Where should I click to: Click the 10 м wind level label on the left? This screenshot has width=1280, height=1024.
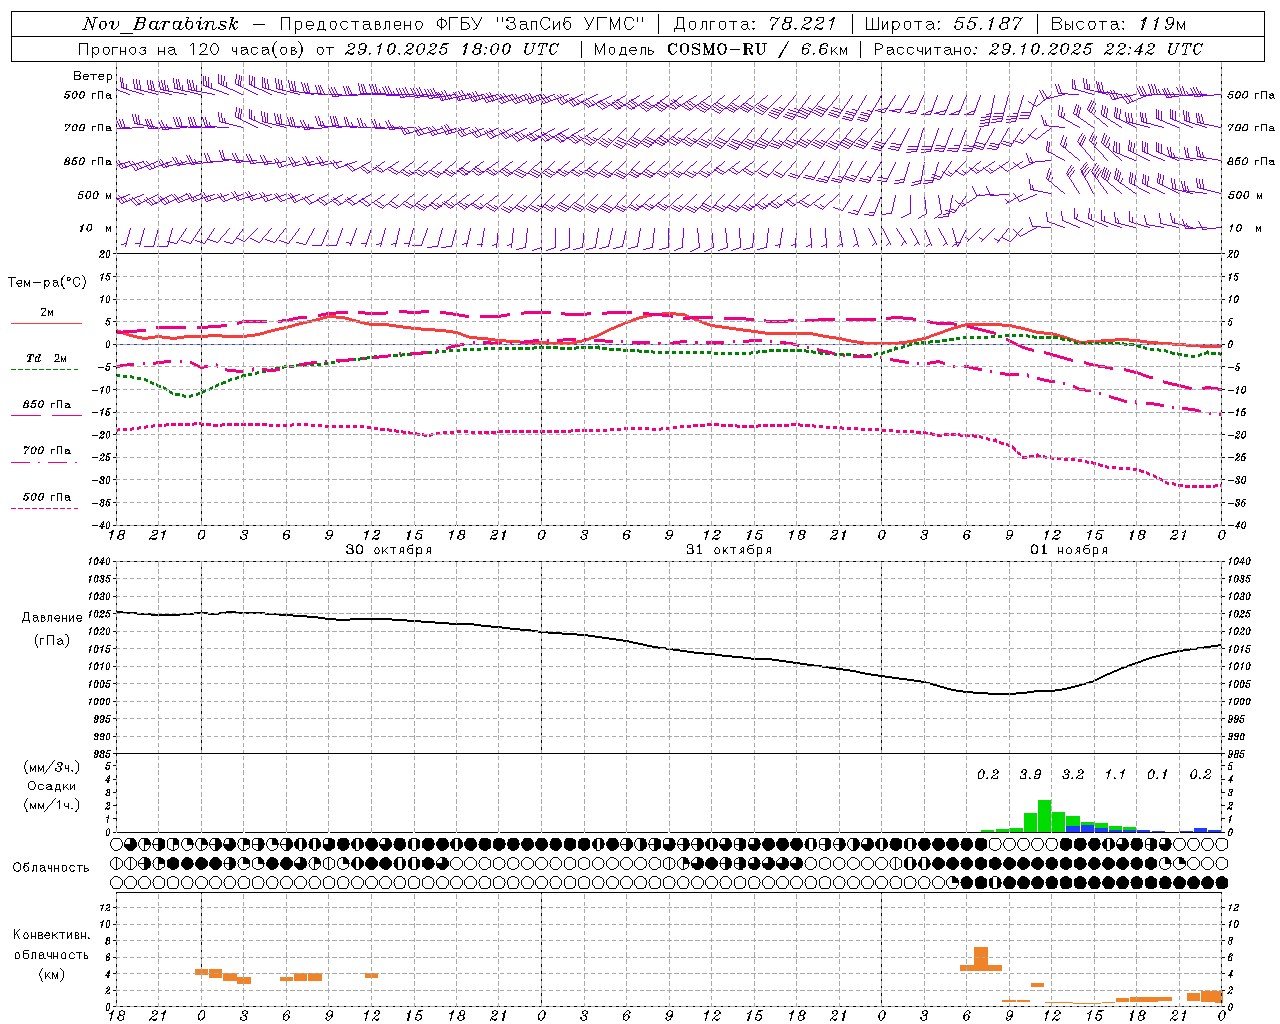[96, 228]
